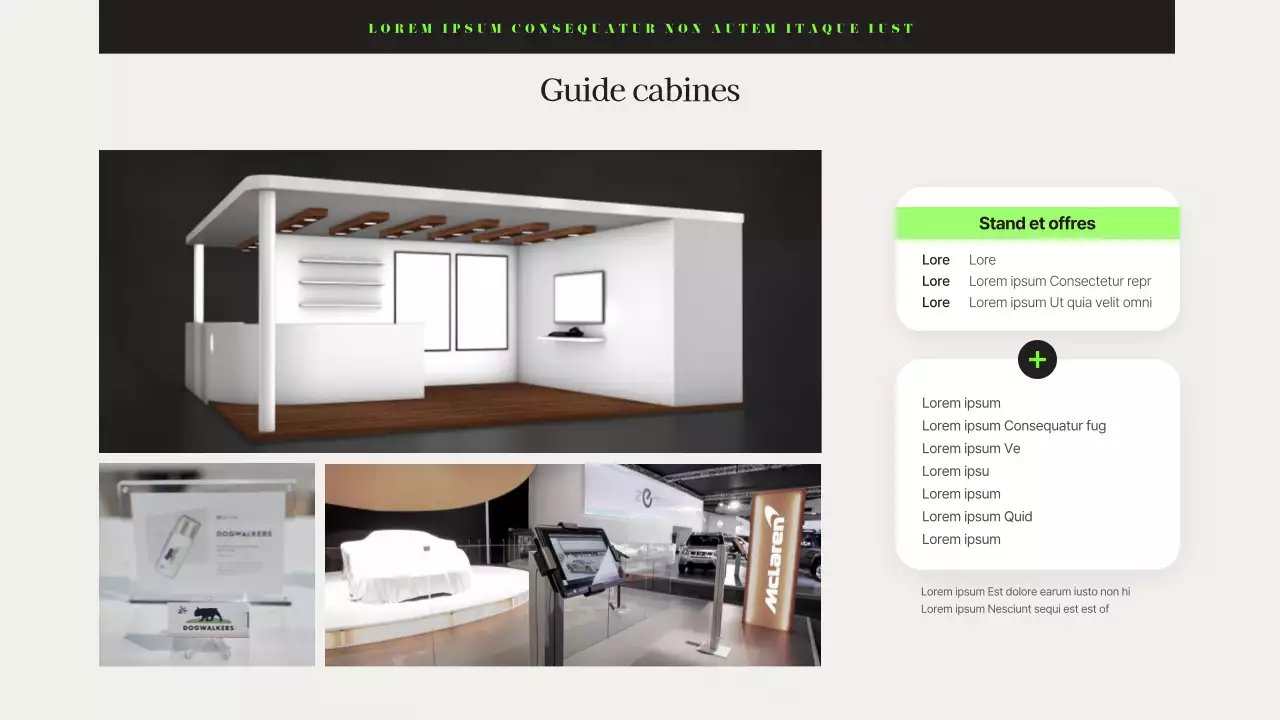Click the wall-mounted screen in the booth image

(579, 297)
